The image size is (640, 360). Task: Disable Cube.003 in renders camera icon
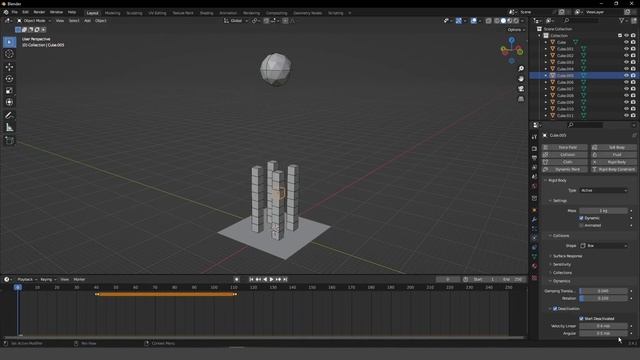tap(633, 62)
